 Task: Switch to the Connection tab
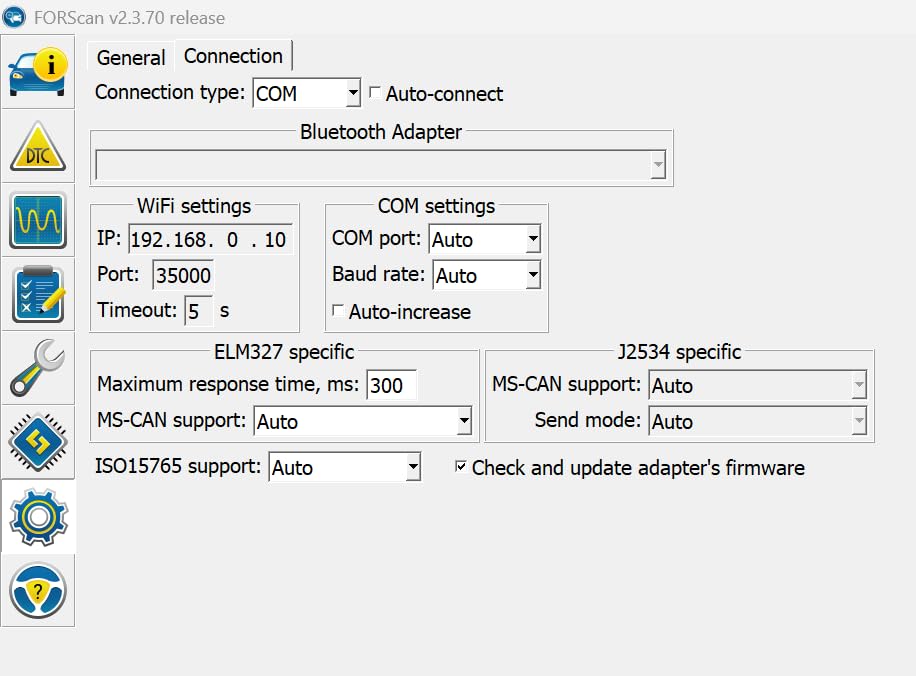click(233, 56)
